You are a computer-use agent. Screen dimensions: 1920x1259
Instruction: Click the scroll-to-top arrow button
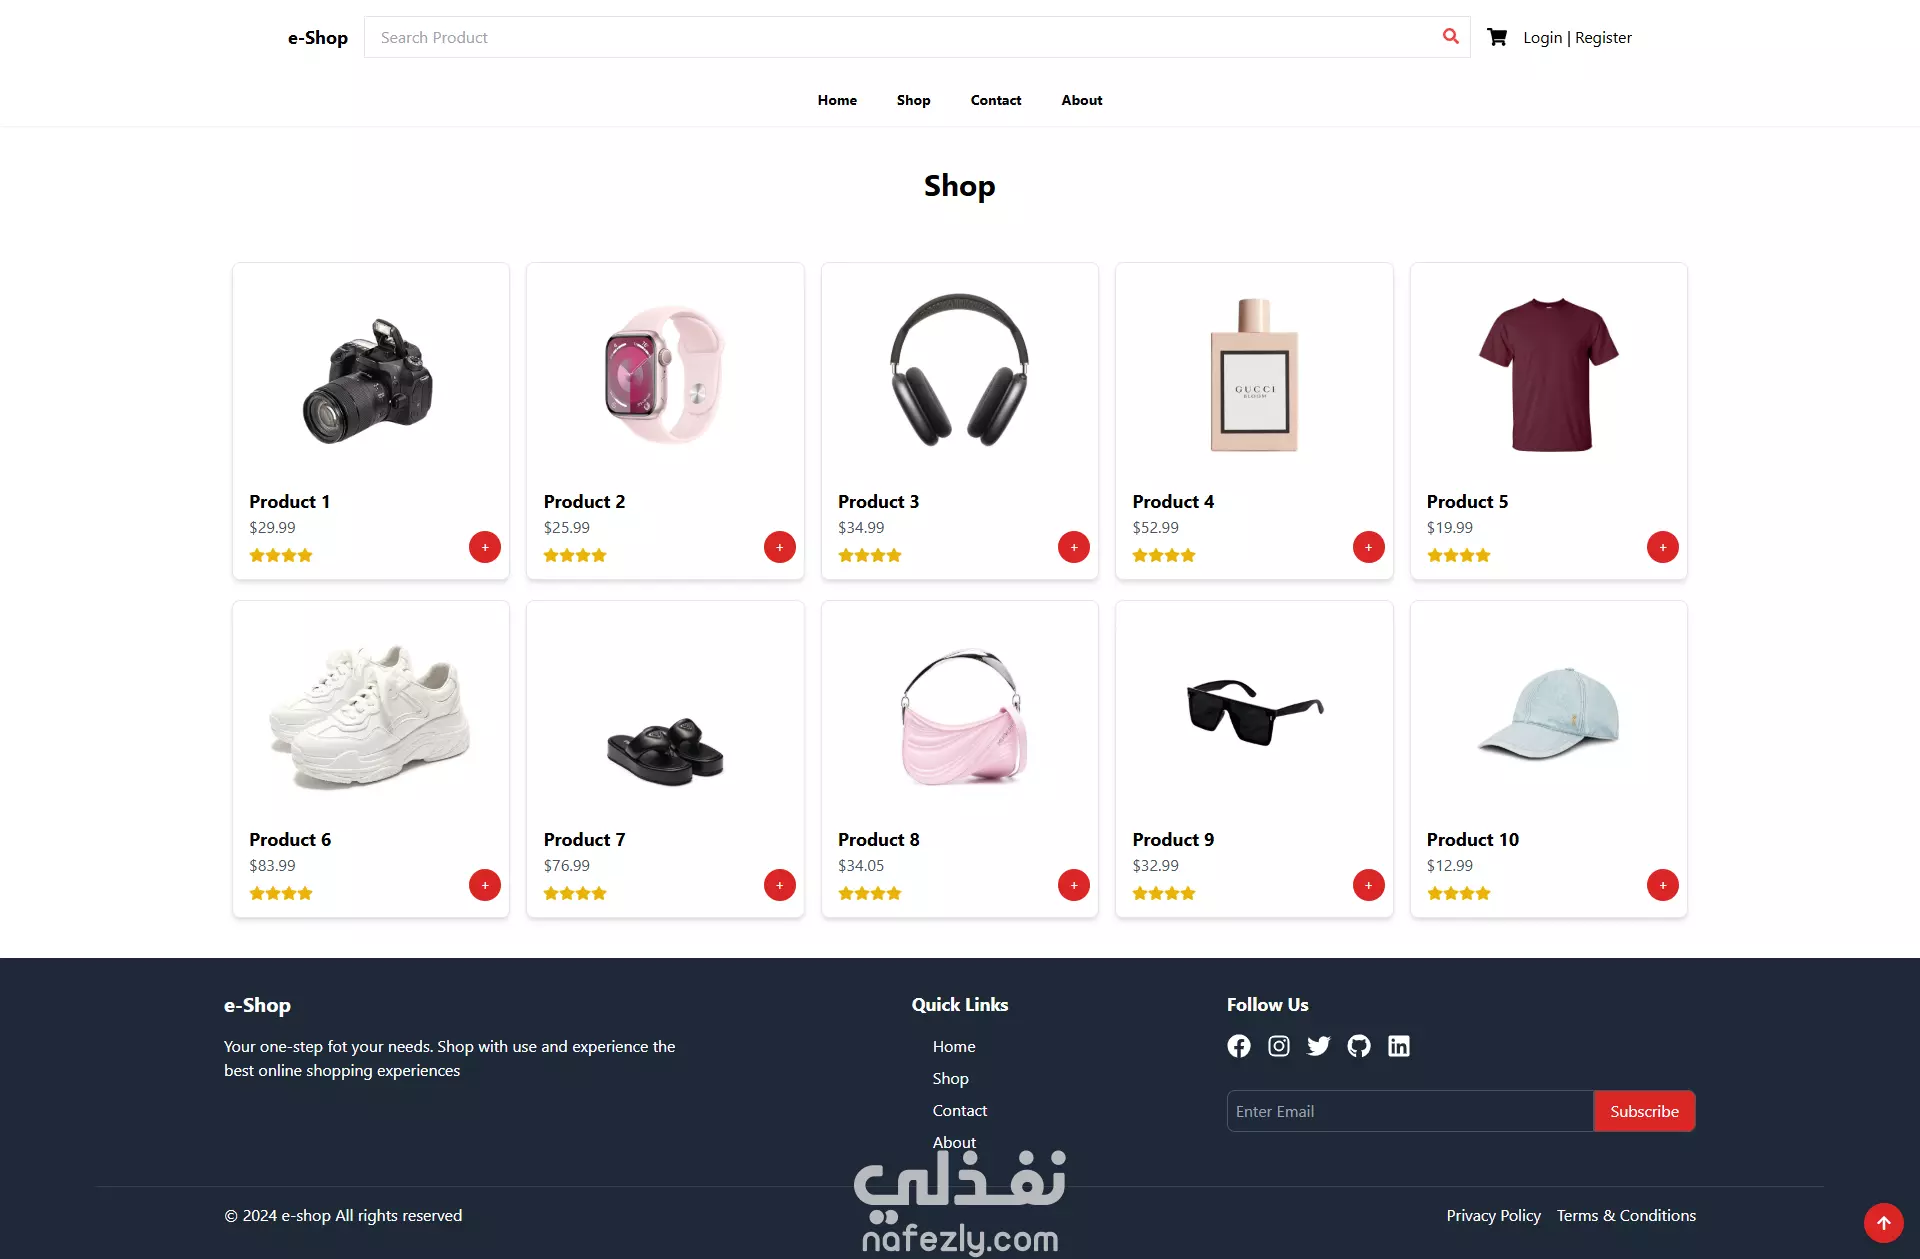pos(1884,1223)
